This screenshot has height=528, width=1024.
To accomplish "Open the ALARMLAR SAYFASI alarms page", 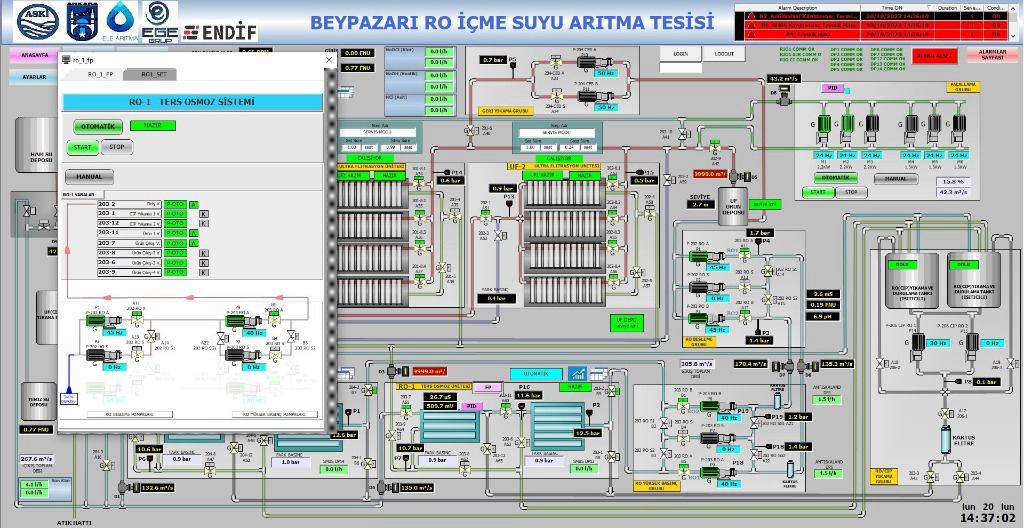I will 993,55.
